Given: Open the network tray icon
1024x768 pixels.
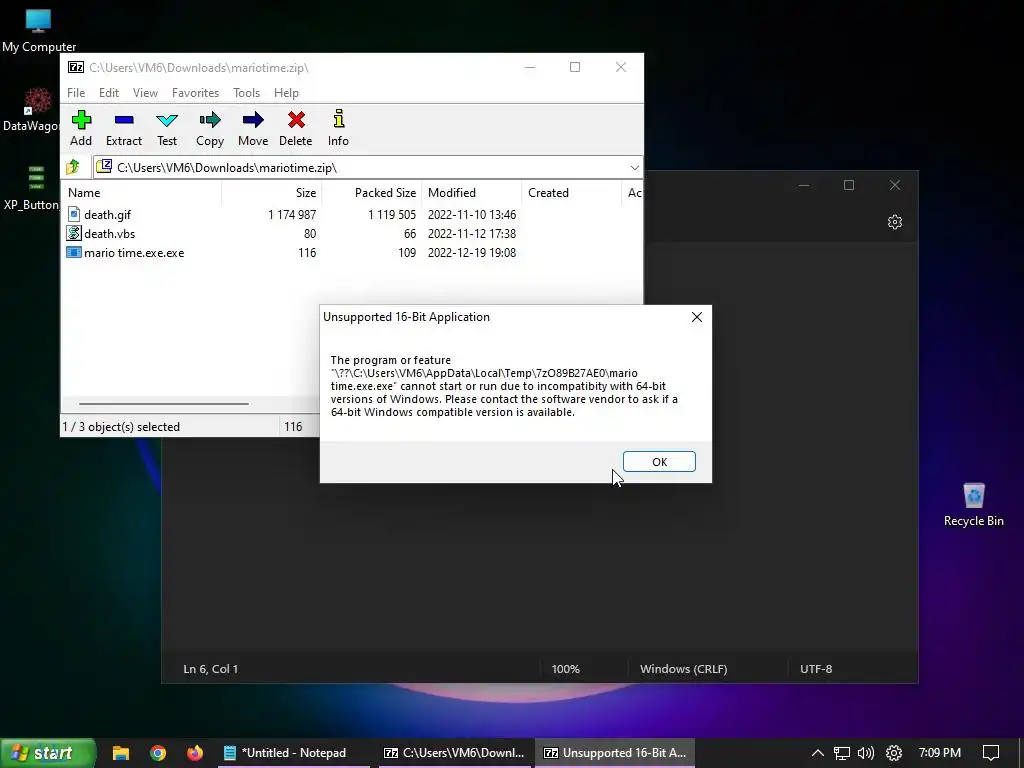Looking at the screenshot, I should [842, 753].
